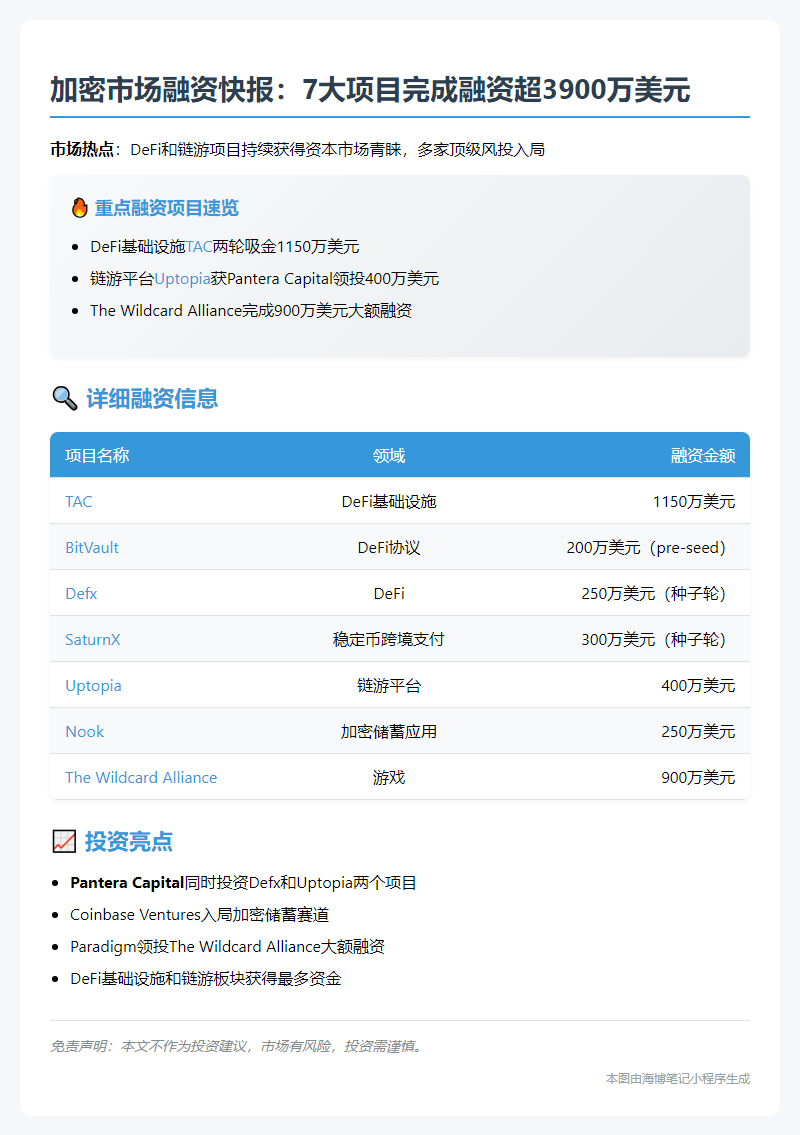Image resolution: width=800 pixels, height=1135 pixels.
Task: Click the 融资金额 column header
Action: (x=702, y=456)
